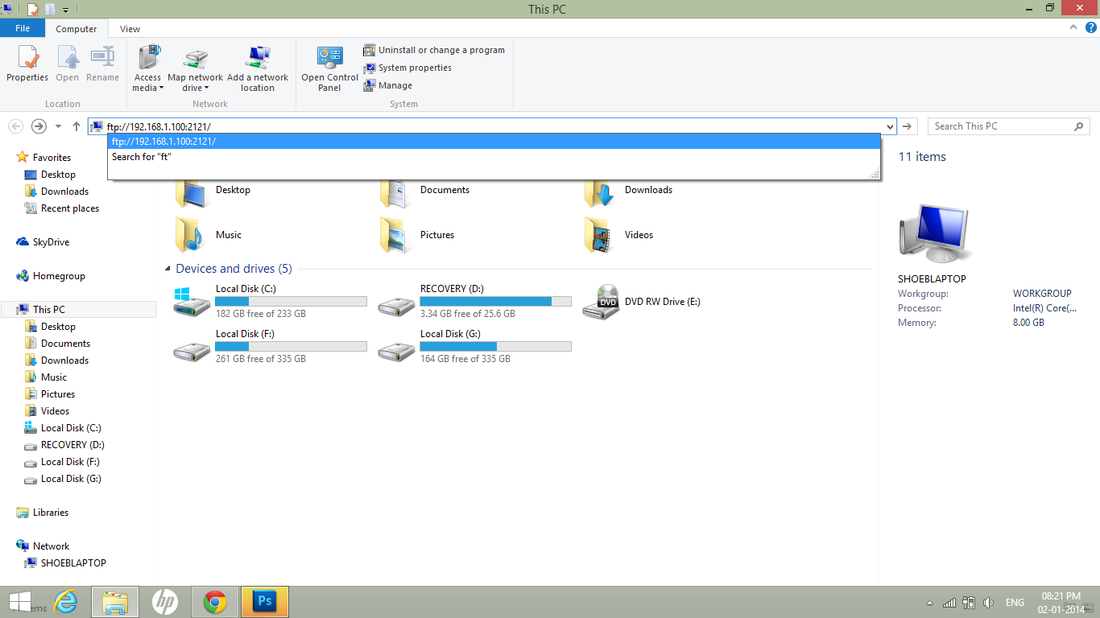Open Local Disk (C:) drive
The image size is (1100, 618).
coord(270,301)
